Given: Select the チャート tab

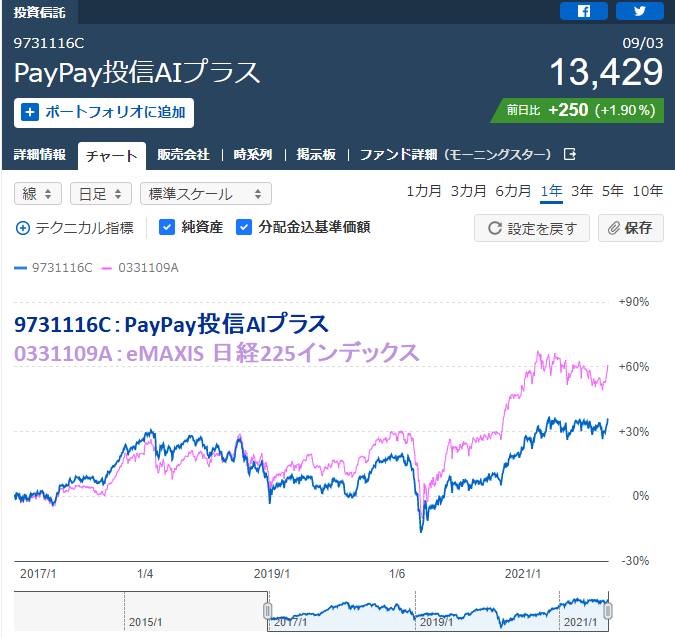Looking at the screenshot, I should point(111,156).
